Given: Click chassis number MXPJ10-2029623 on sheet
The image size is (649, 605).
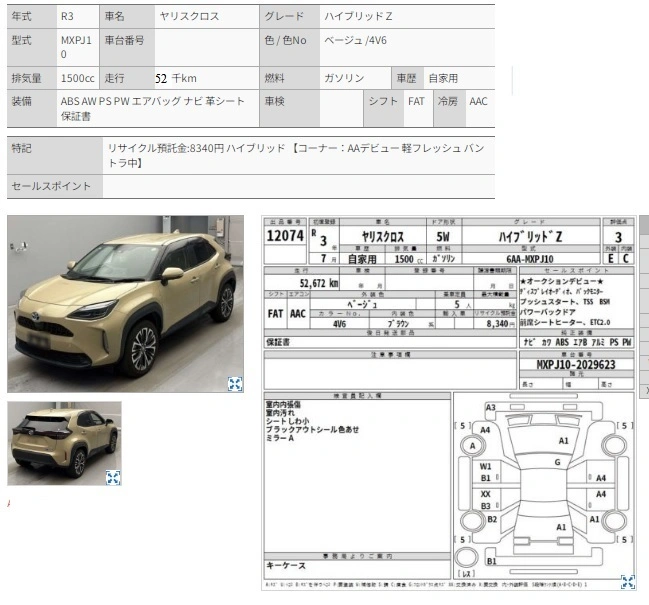Looking at the screenshot, I should [x=576, y=365].
